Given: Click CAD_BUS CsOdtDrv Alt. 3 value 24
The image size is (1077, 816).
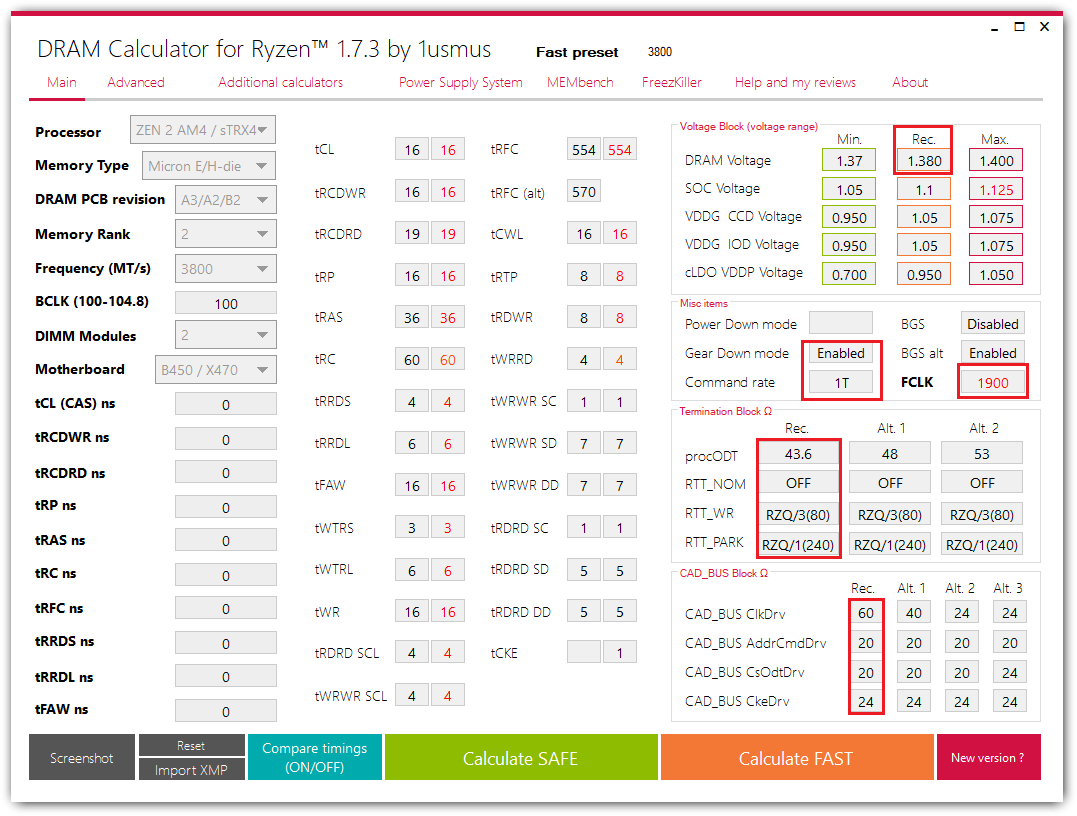Looking at the screenshot, I should [1009, 672].
